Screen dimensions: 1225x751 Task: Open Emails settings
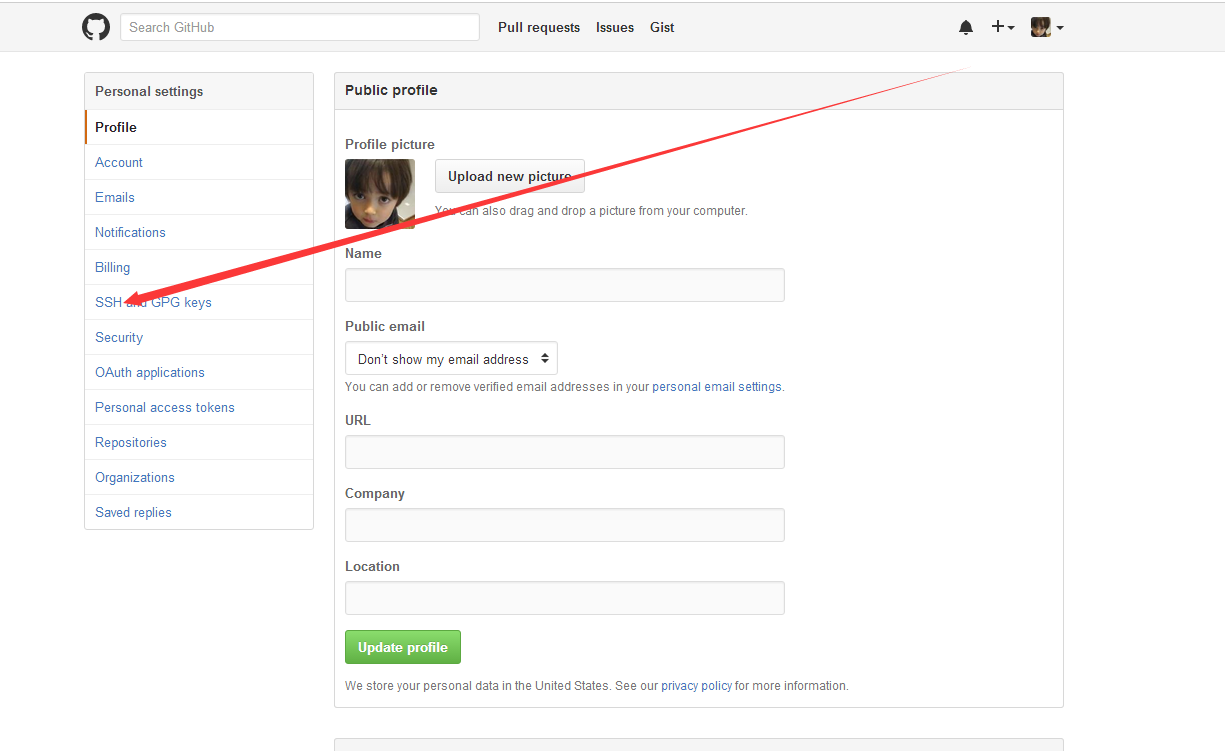click(x=199, y=197)
